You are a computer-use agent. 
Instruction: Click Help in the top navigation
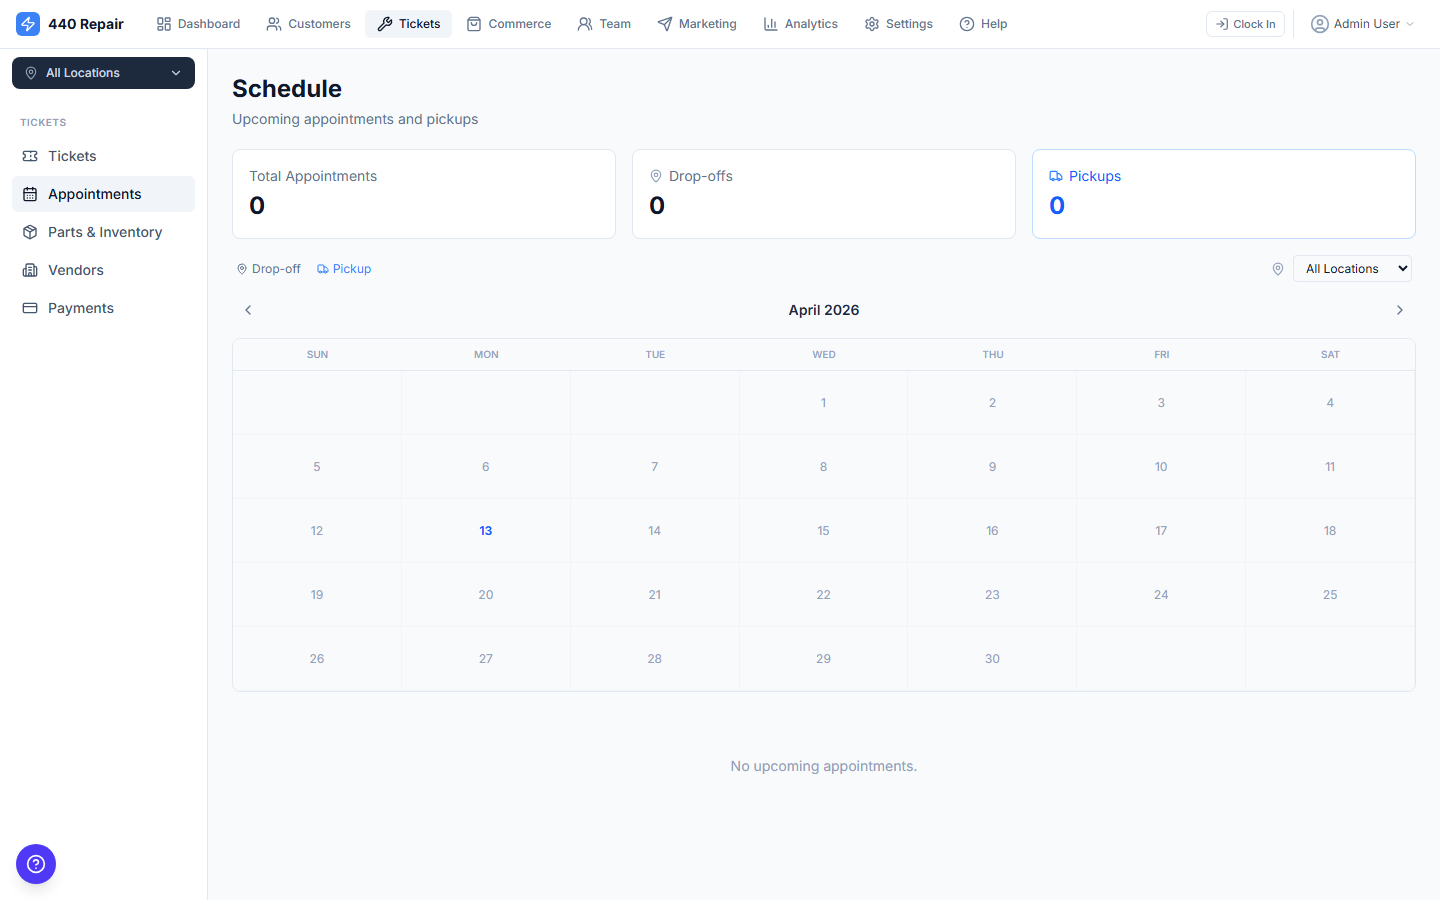pos(983,23)
